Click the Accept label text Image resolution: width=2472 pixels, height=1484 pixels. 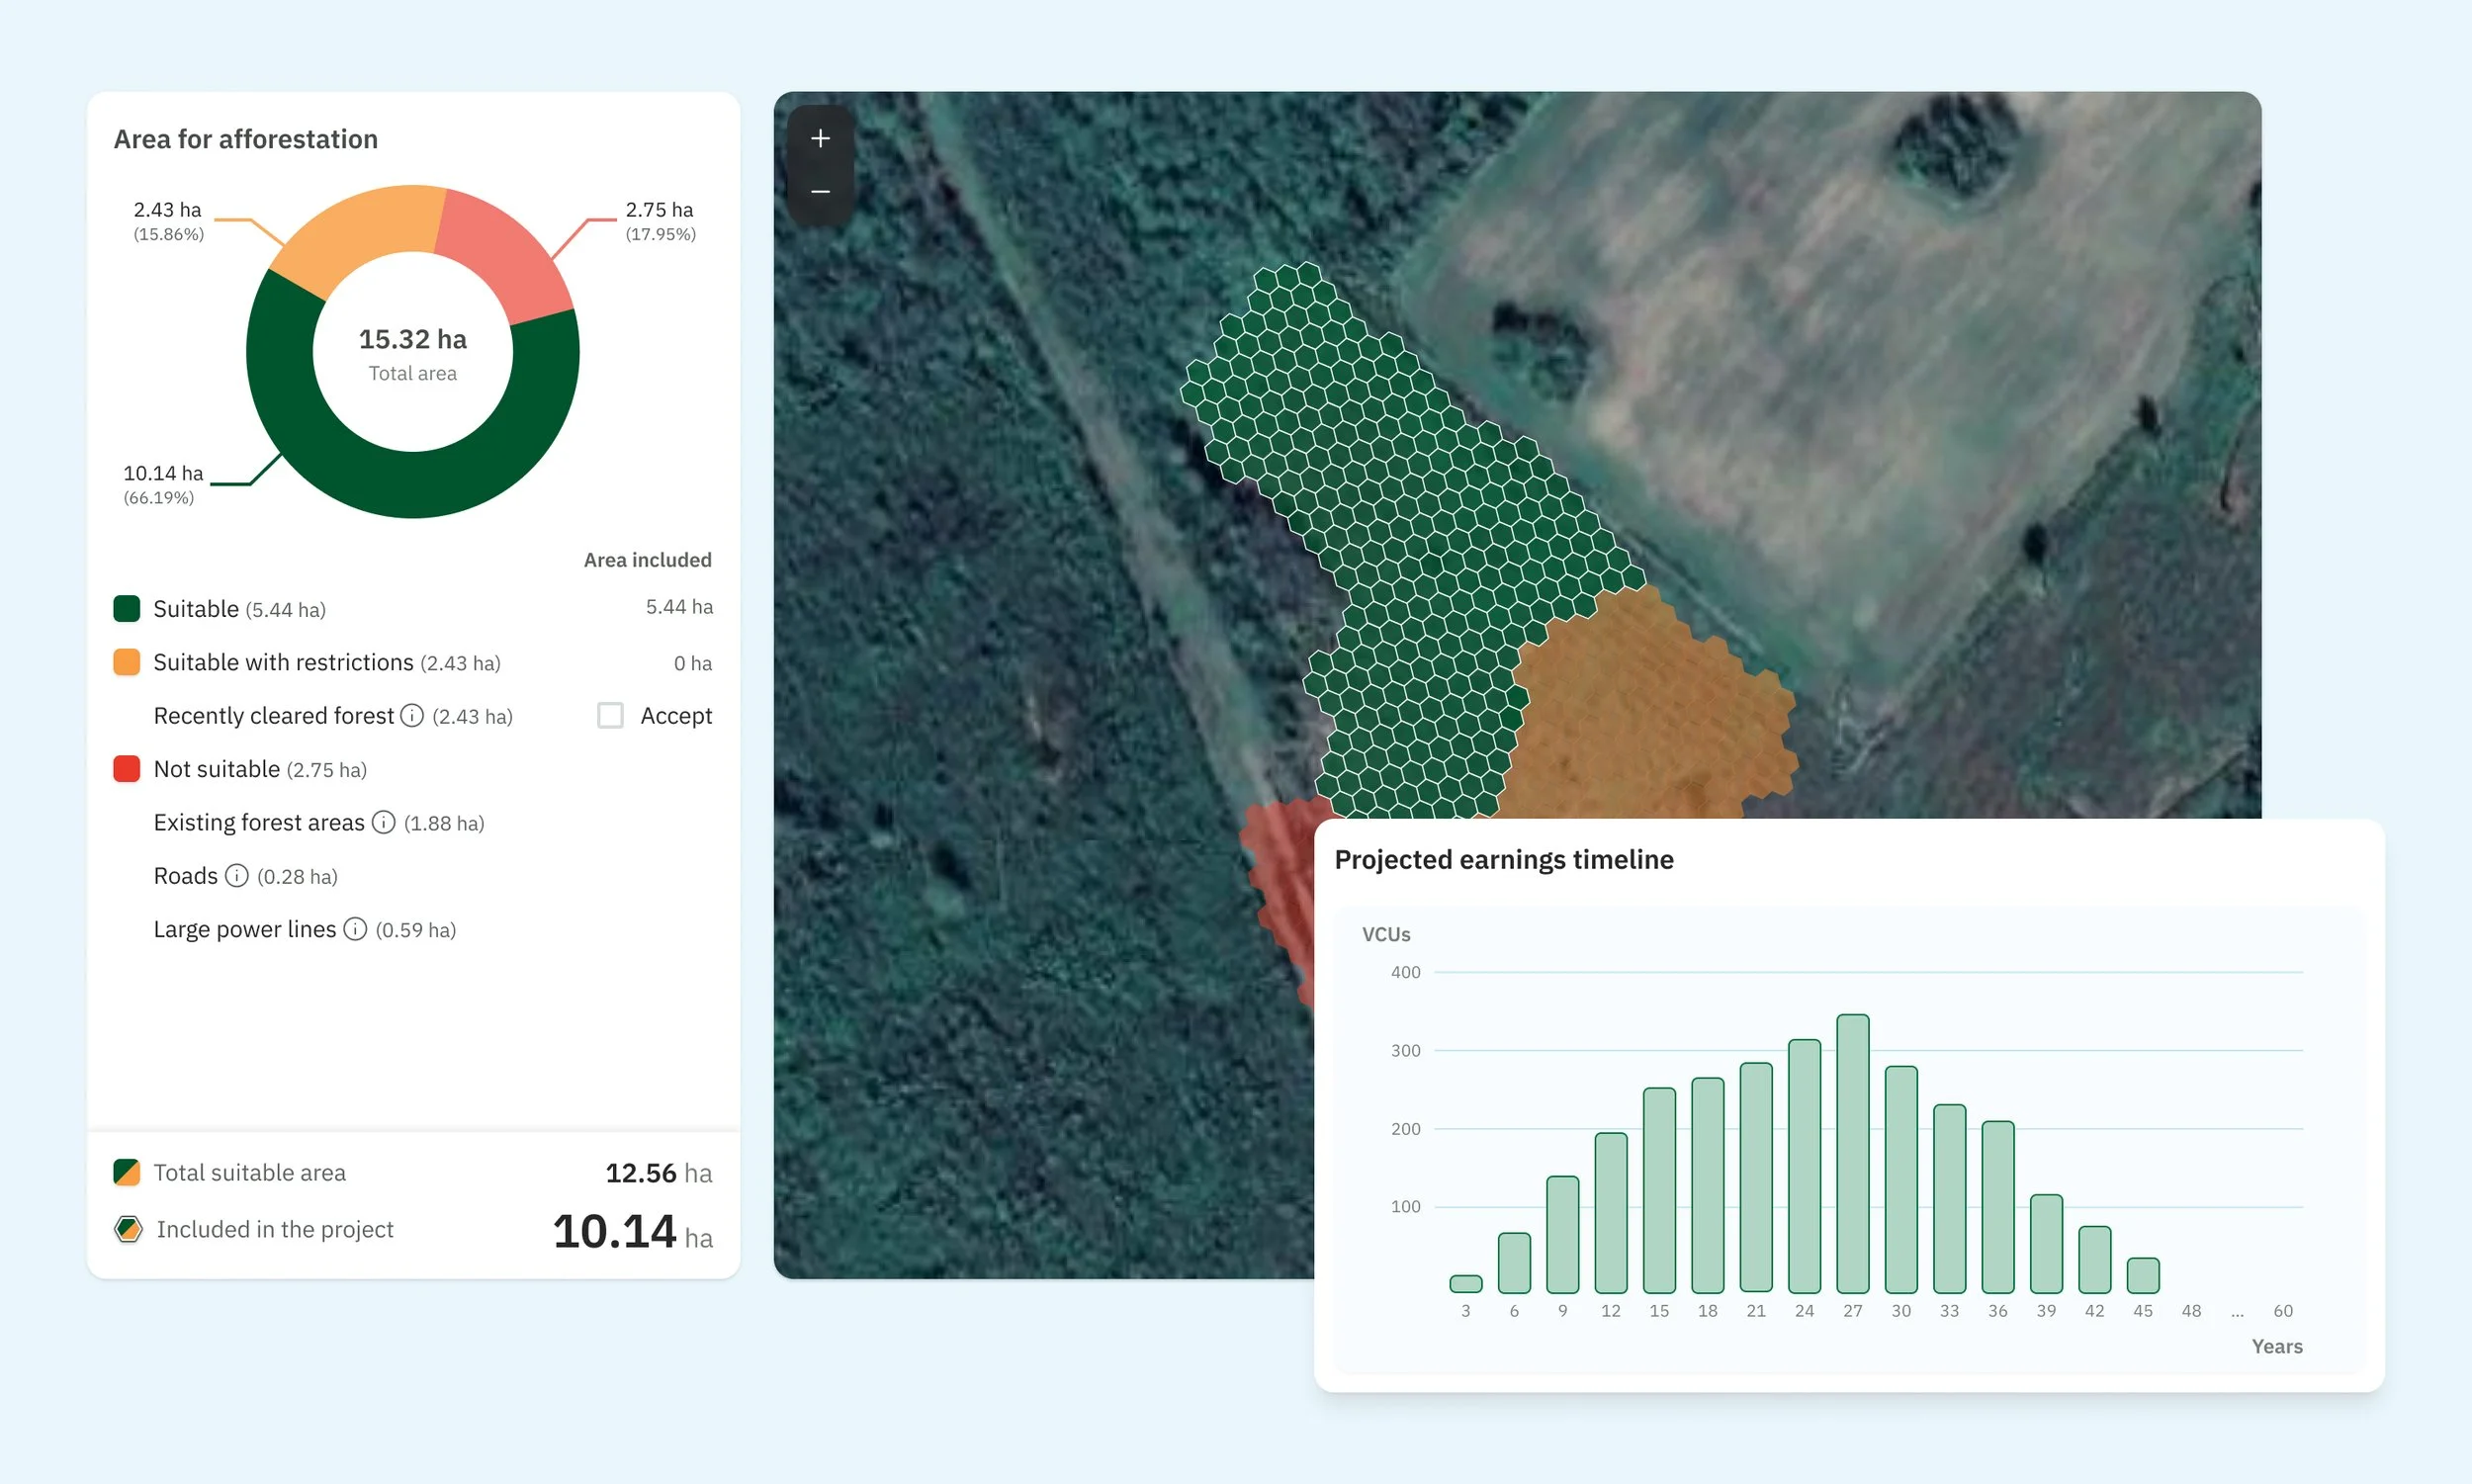[x=676, y=716]
